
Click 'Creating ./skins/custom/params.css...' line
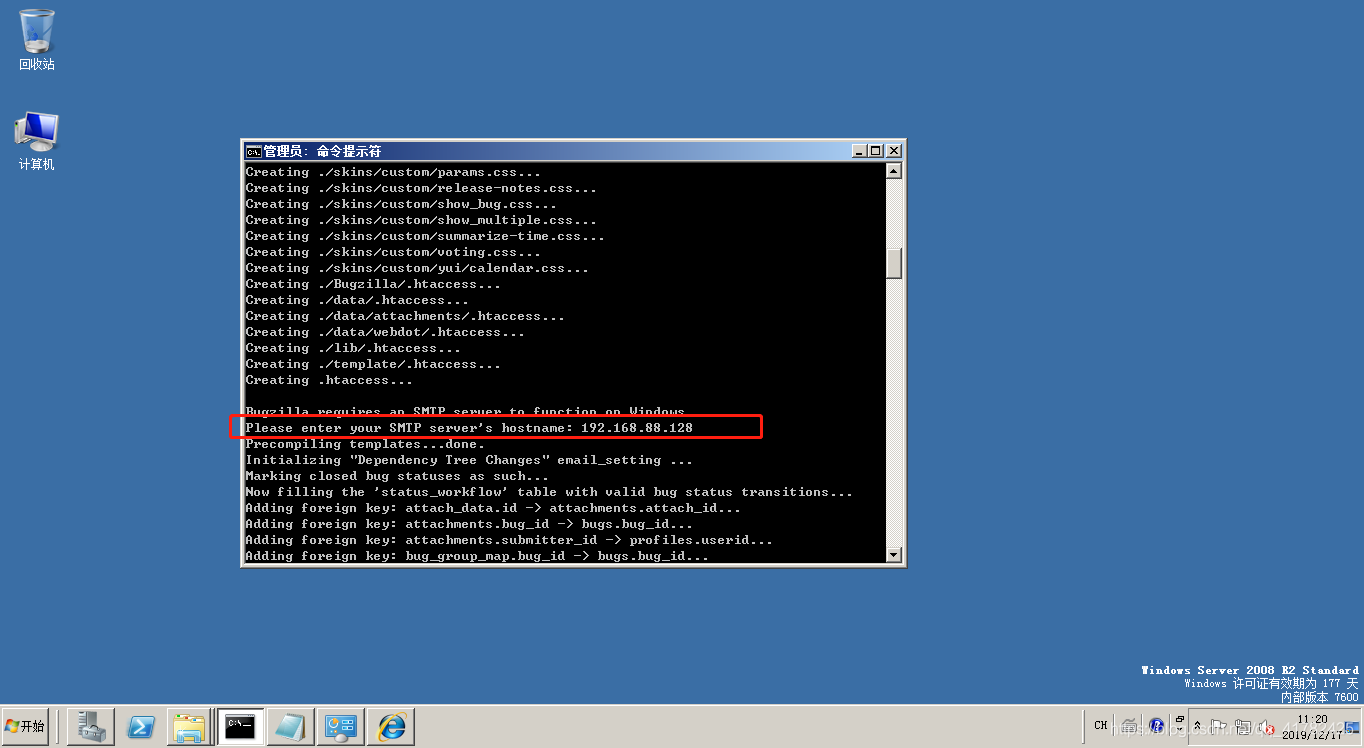[393, 172]
